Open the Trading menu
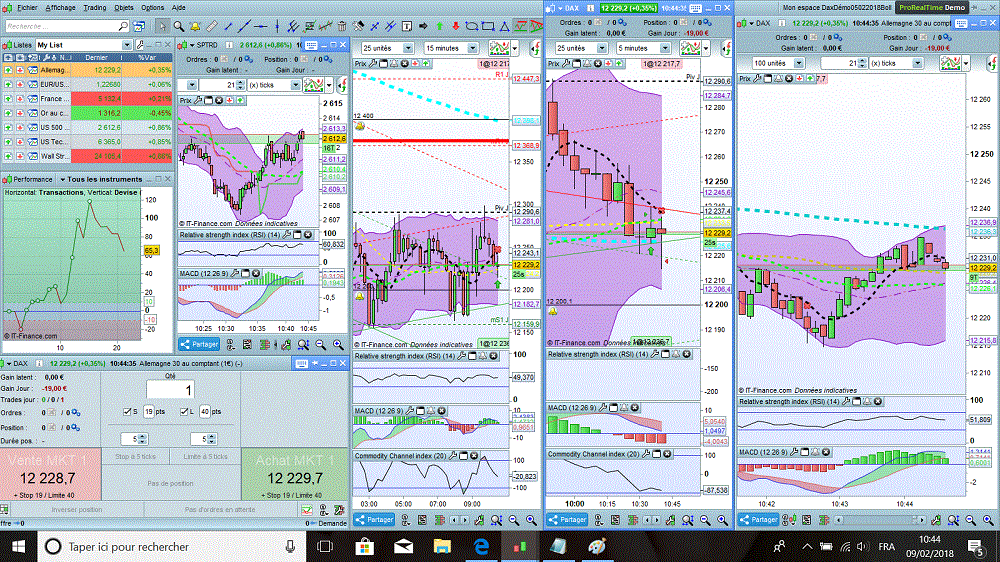 click(94, 8)
